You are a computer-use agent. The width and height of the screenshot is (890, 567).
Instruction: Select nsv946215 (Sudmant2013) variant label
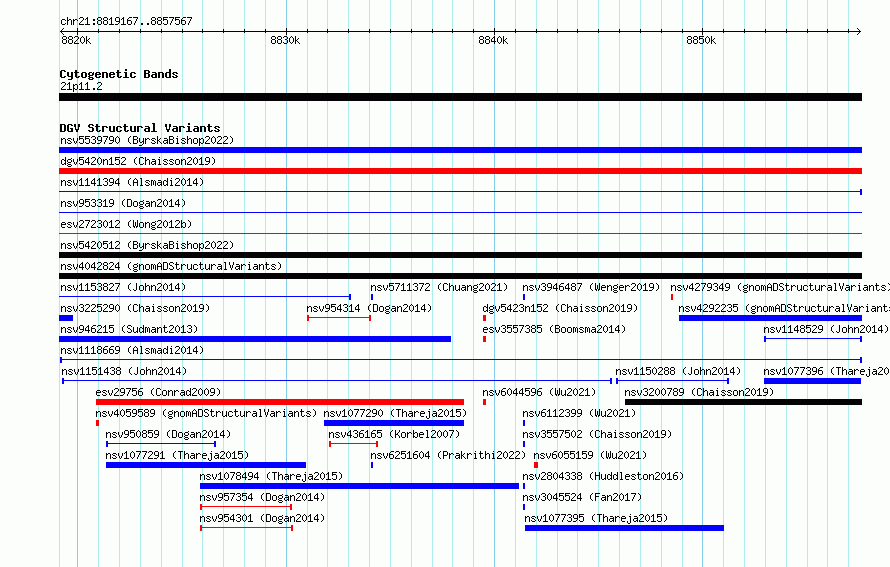pyautogui.click(x=129, y=329)
